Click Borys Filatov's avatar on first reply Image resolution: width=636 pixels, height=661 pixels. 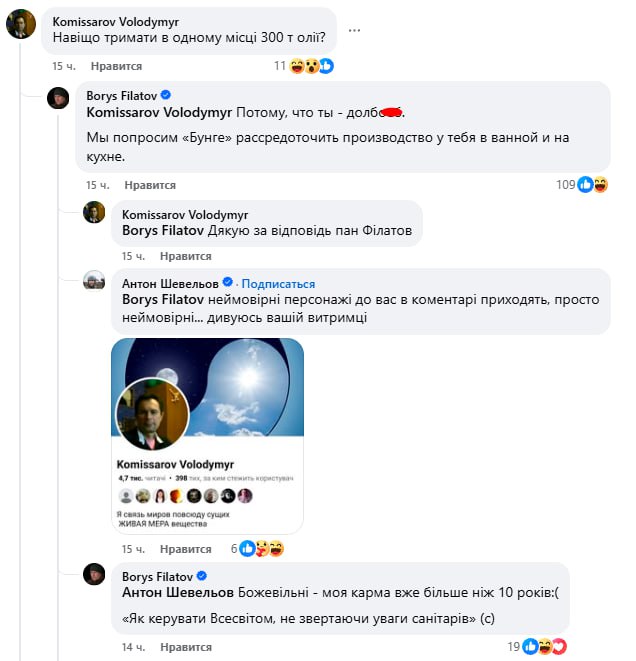[60, 98]
